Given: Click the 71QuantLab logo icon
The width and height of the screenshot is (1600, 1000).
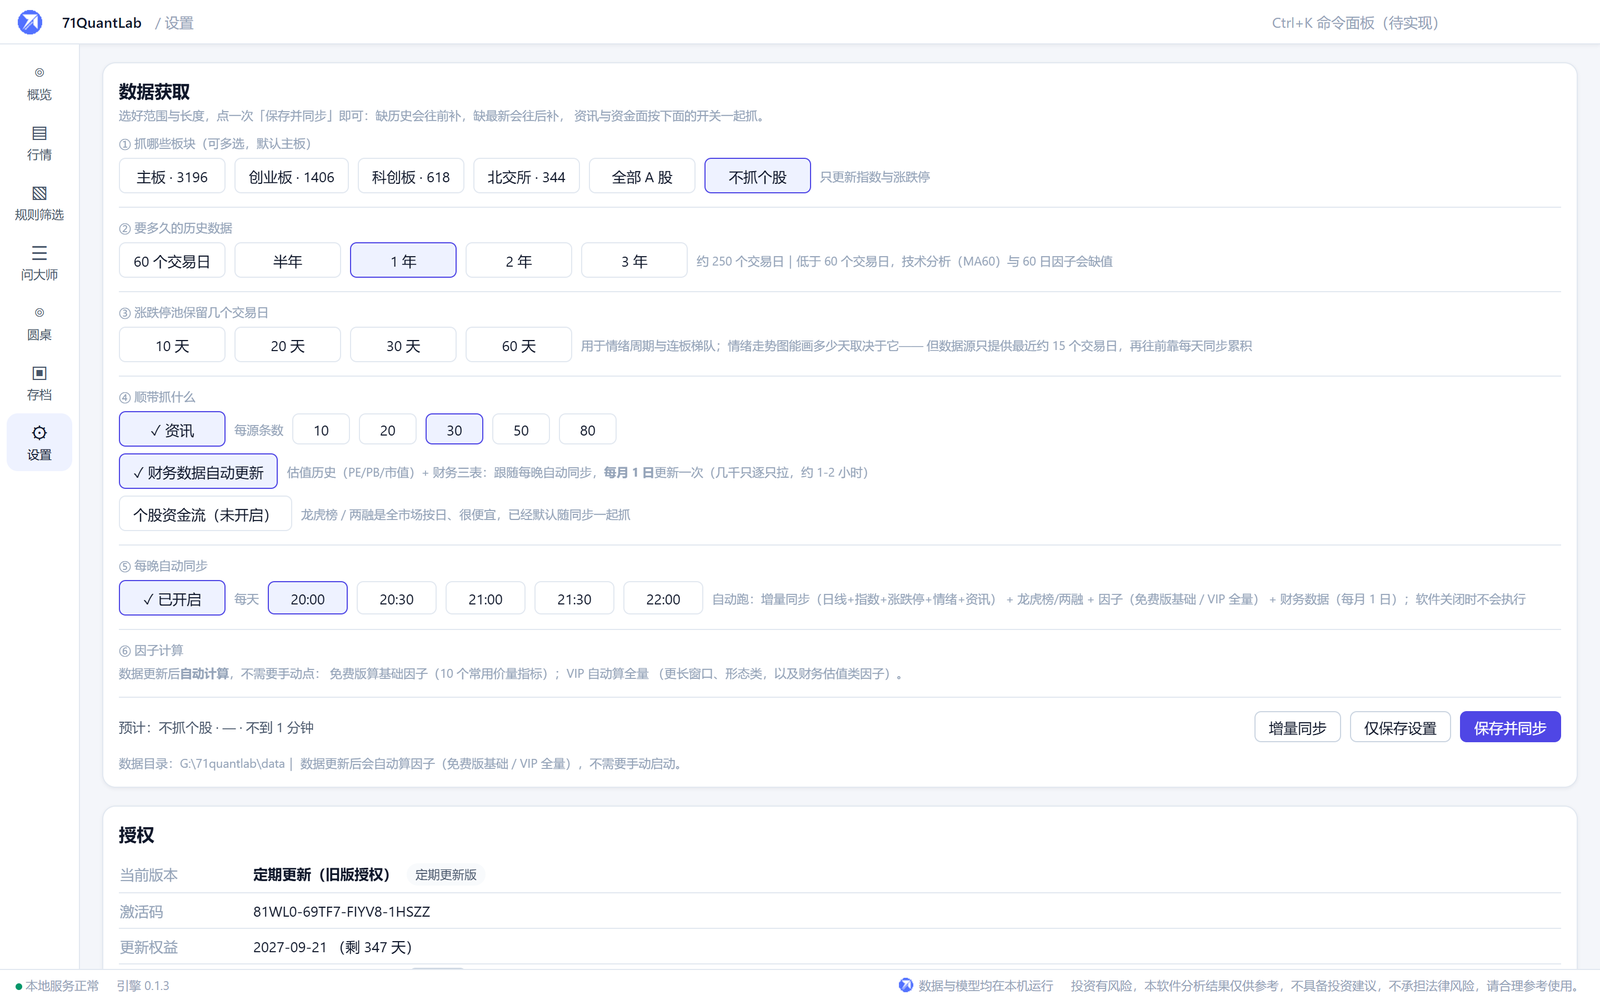Looking at the screenshot, I should point(30,22).
